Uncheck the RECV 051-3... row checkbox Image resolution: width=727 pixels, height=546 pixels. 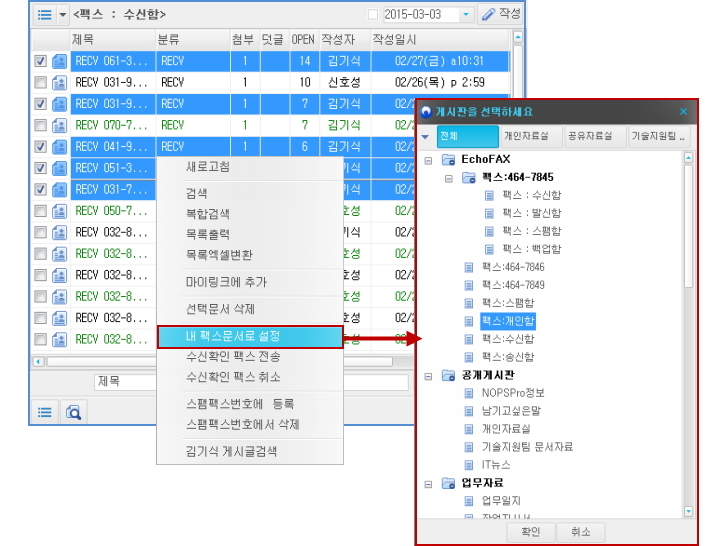tap(40, 168)
